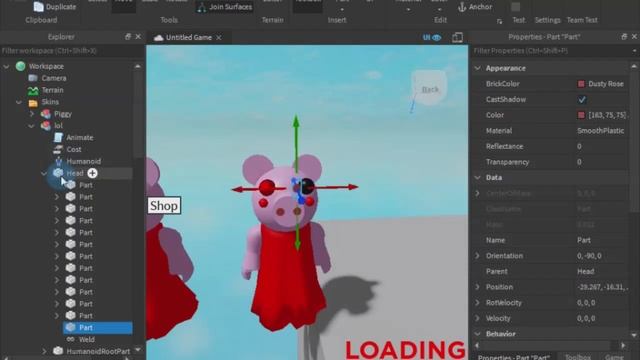Expand the Orientation property
Viewport: 640px width, 360px height.
point(477,256)
